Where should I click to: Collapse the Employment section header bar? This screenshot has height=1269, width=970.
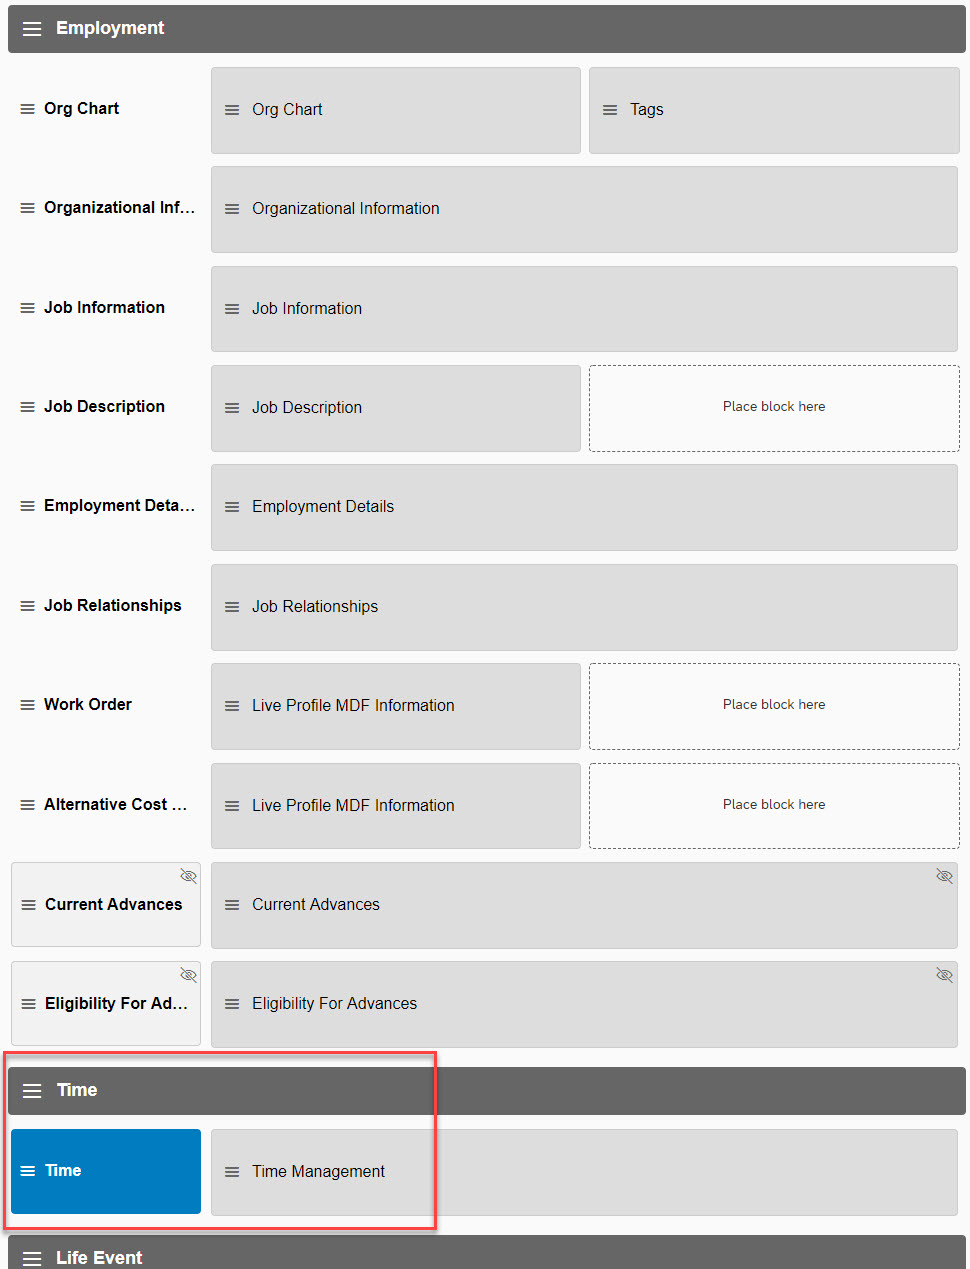click(487, 29)
